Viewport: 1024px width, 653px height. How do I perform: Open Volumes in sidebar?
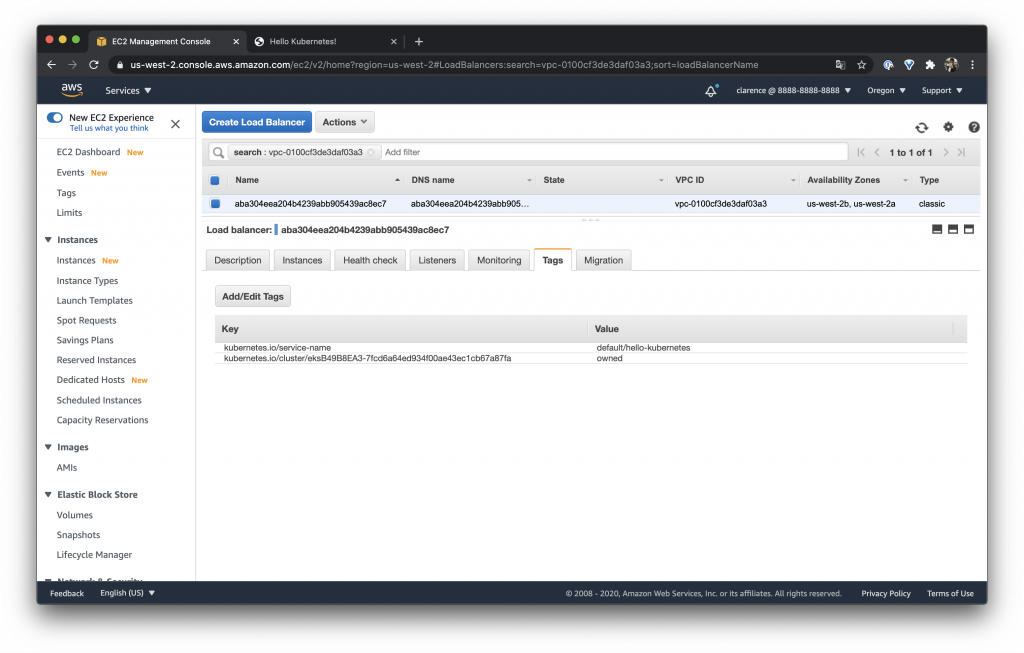(x=74, y=515)
